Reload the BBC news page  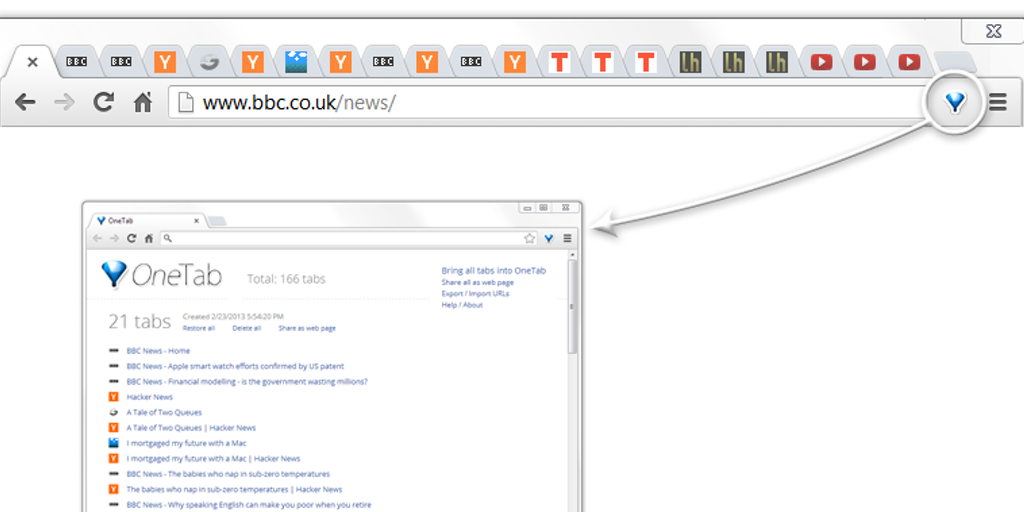[x=103, y=102]
